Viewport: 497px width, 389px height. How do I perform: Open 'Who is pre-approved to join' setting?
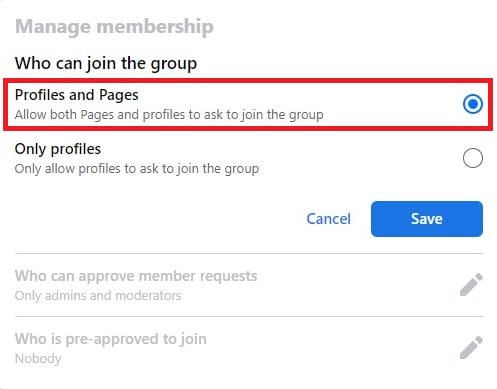249,348
